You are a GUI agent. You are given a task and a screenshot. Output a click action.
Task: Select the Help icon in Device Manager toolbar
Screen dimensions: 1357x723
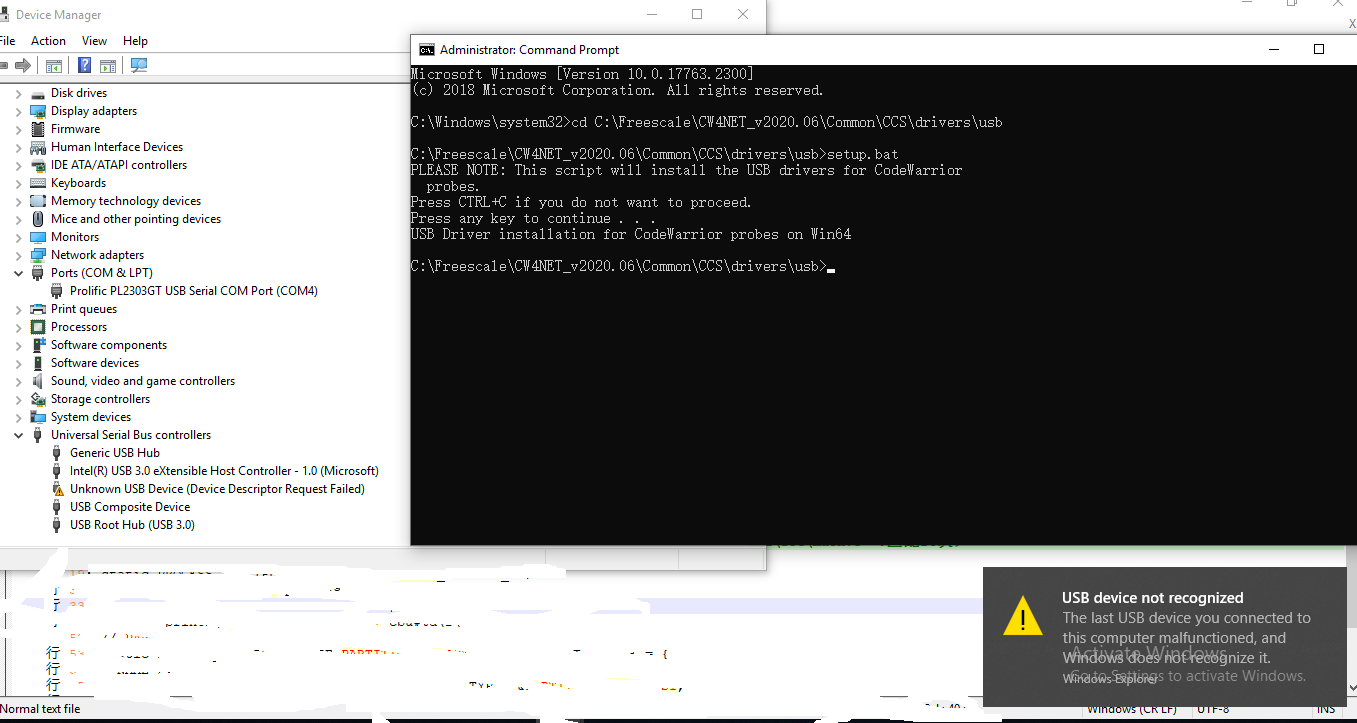pyautogui.click(x=83, y=65)
